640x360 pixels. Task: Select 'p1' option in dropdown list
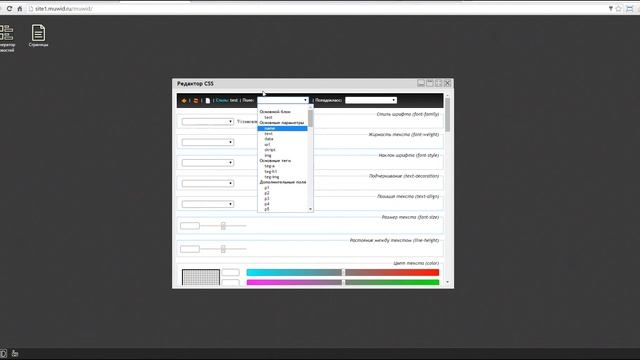pyautogui.click(x=282, y=188)
